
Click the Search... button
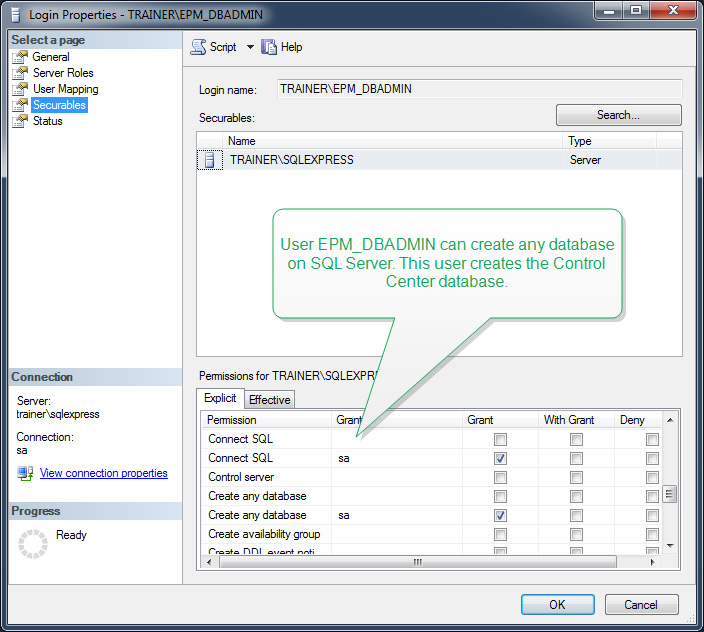618,115
